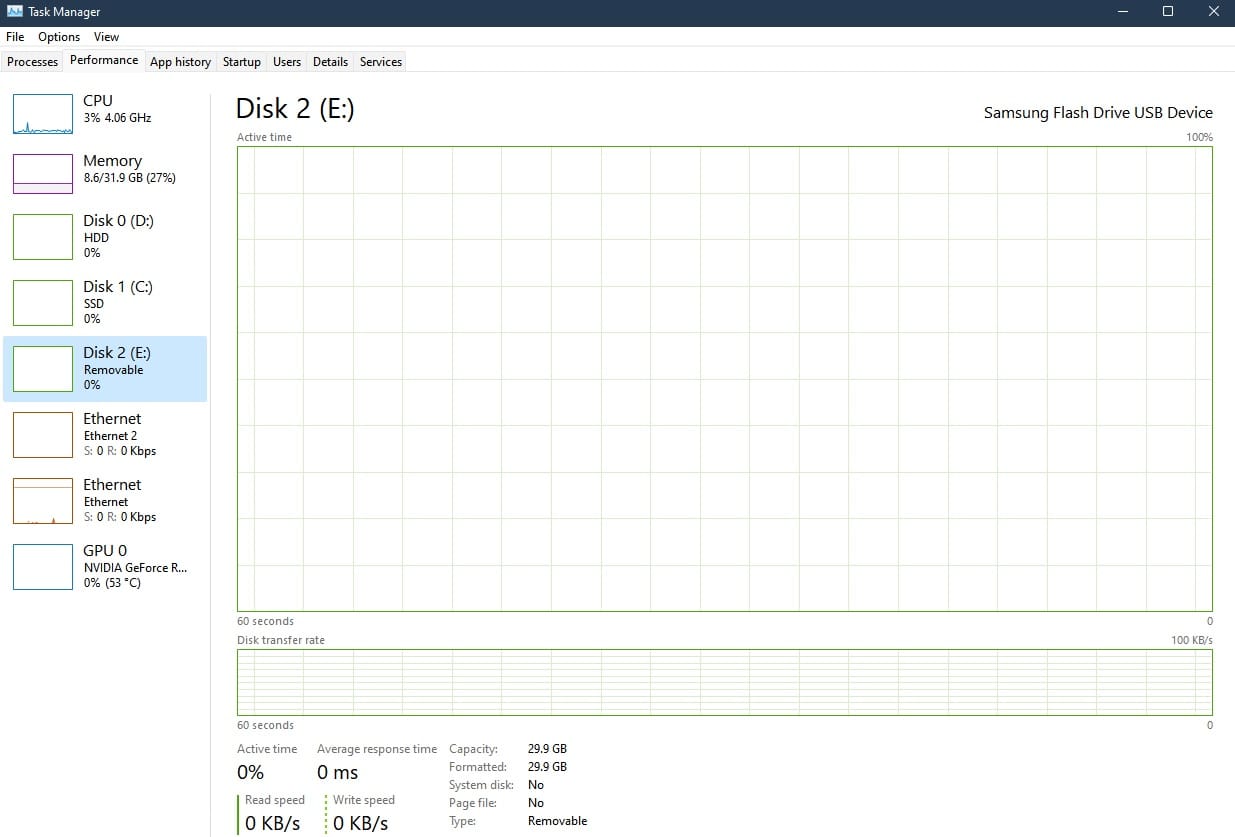The width and height of the screenshot is (1235, 837).
Task: Maximize the Task Manager window
Action: pos(1167,12)
